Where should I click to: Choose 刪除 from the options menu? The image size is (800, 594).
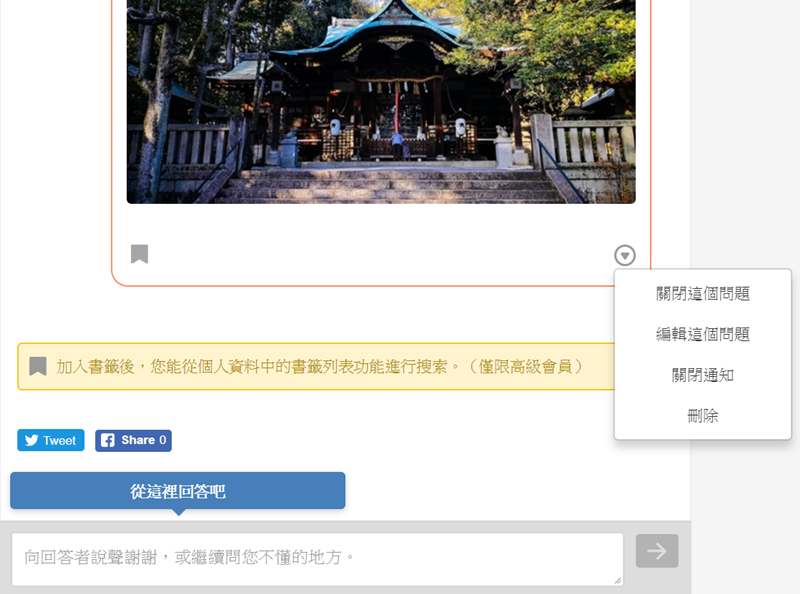[x=703, y=415]
